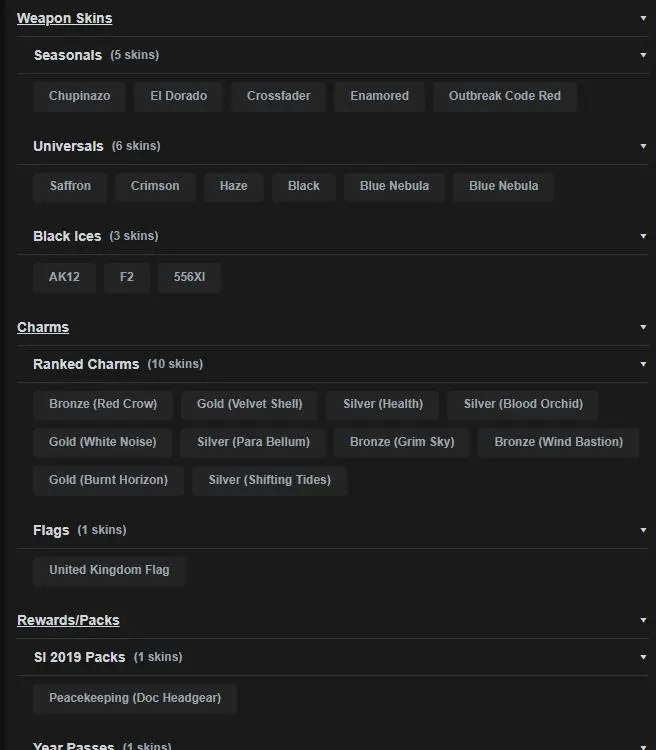Collapse Ranked Charms with its arrow
Viewport: 656px width, 750px height.
(643, 364)
